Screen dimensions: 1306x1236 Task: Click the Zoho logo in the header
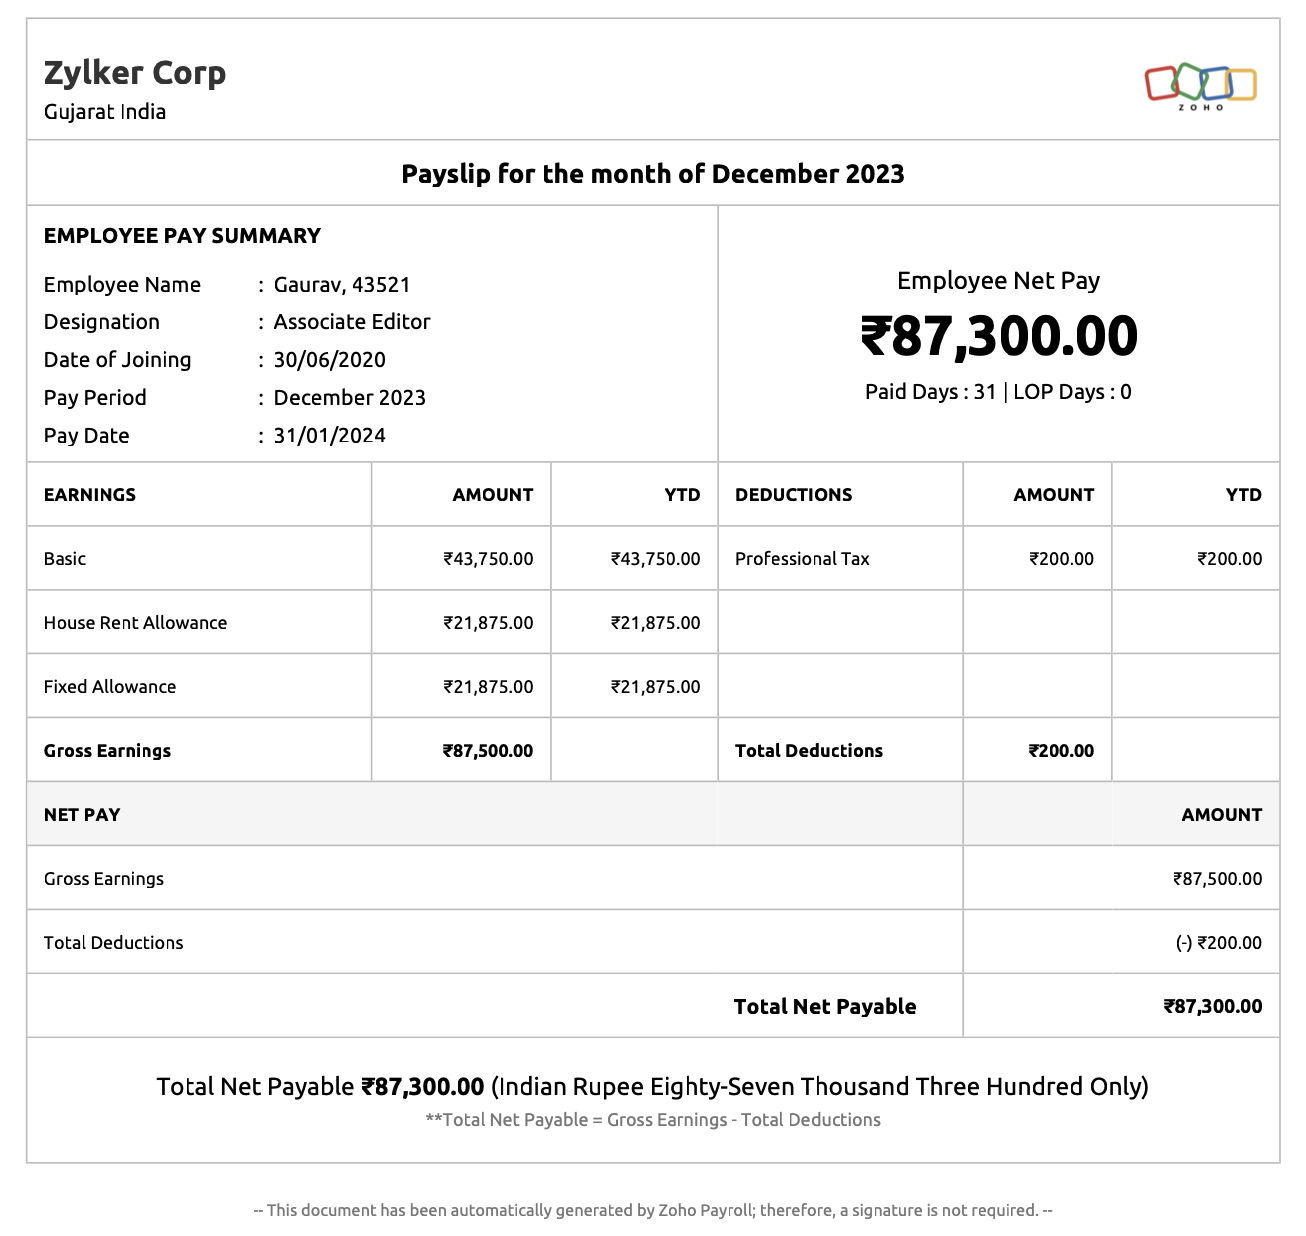[x=1200, y=85]
